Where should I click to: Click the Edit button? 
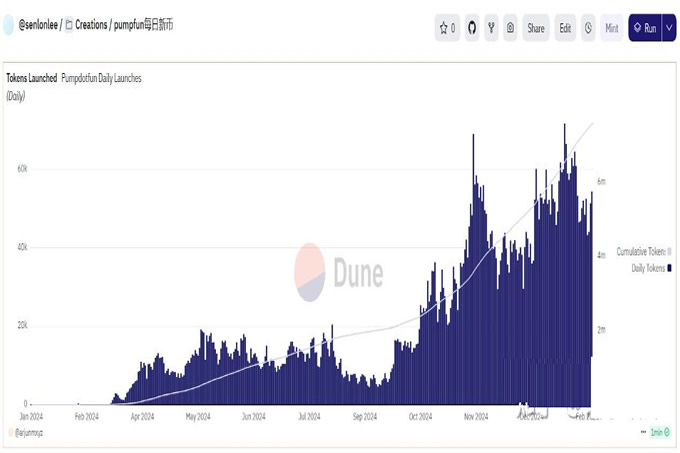(x=565, y=28)
